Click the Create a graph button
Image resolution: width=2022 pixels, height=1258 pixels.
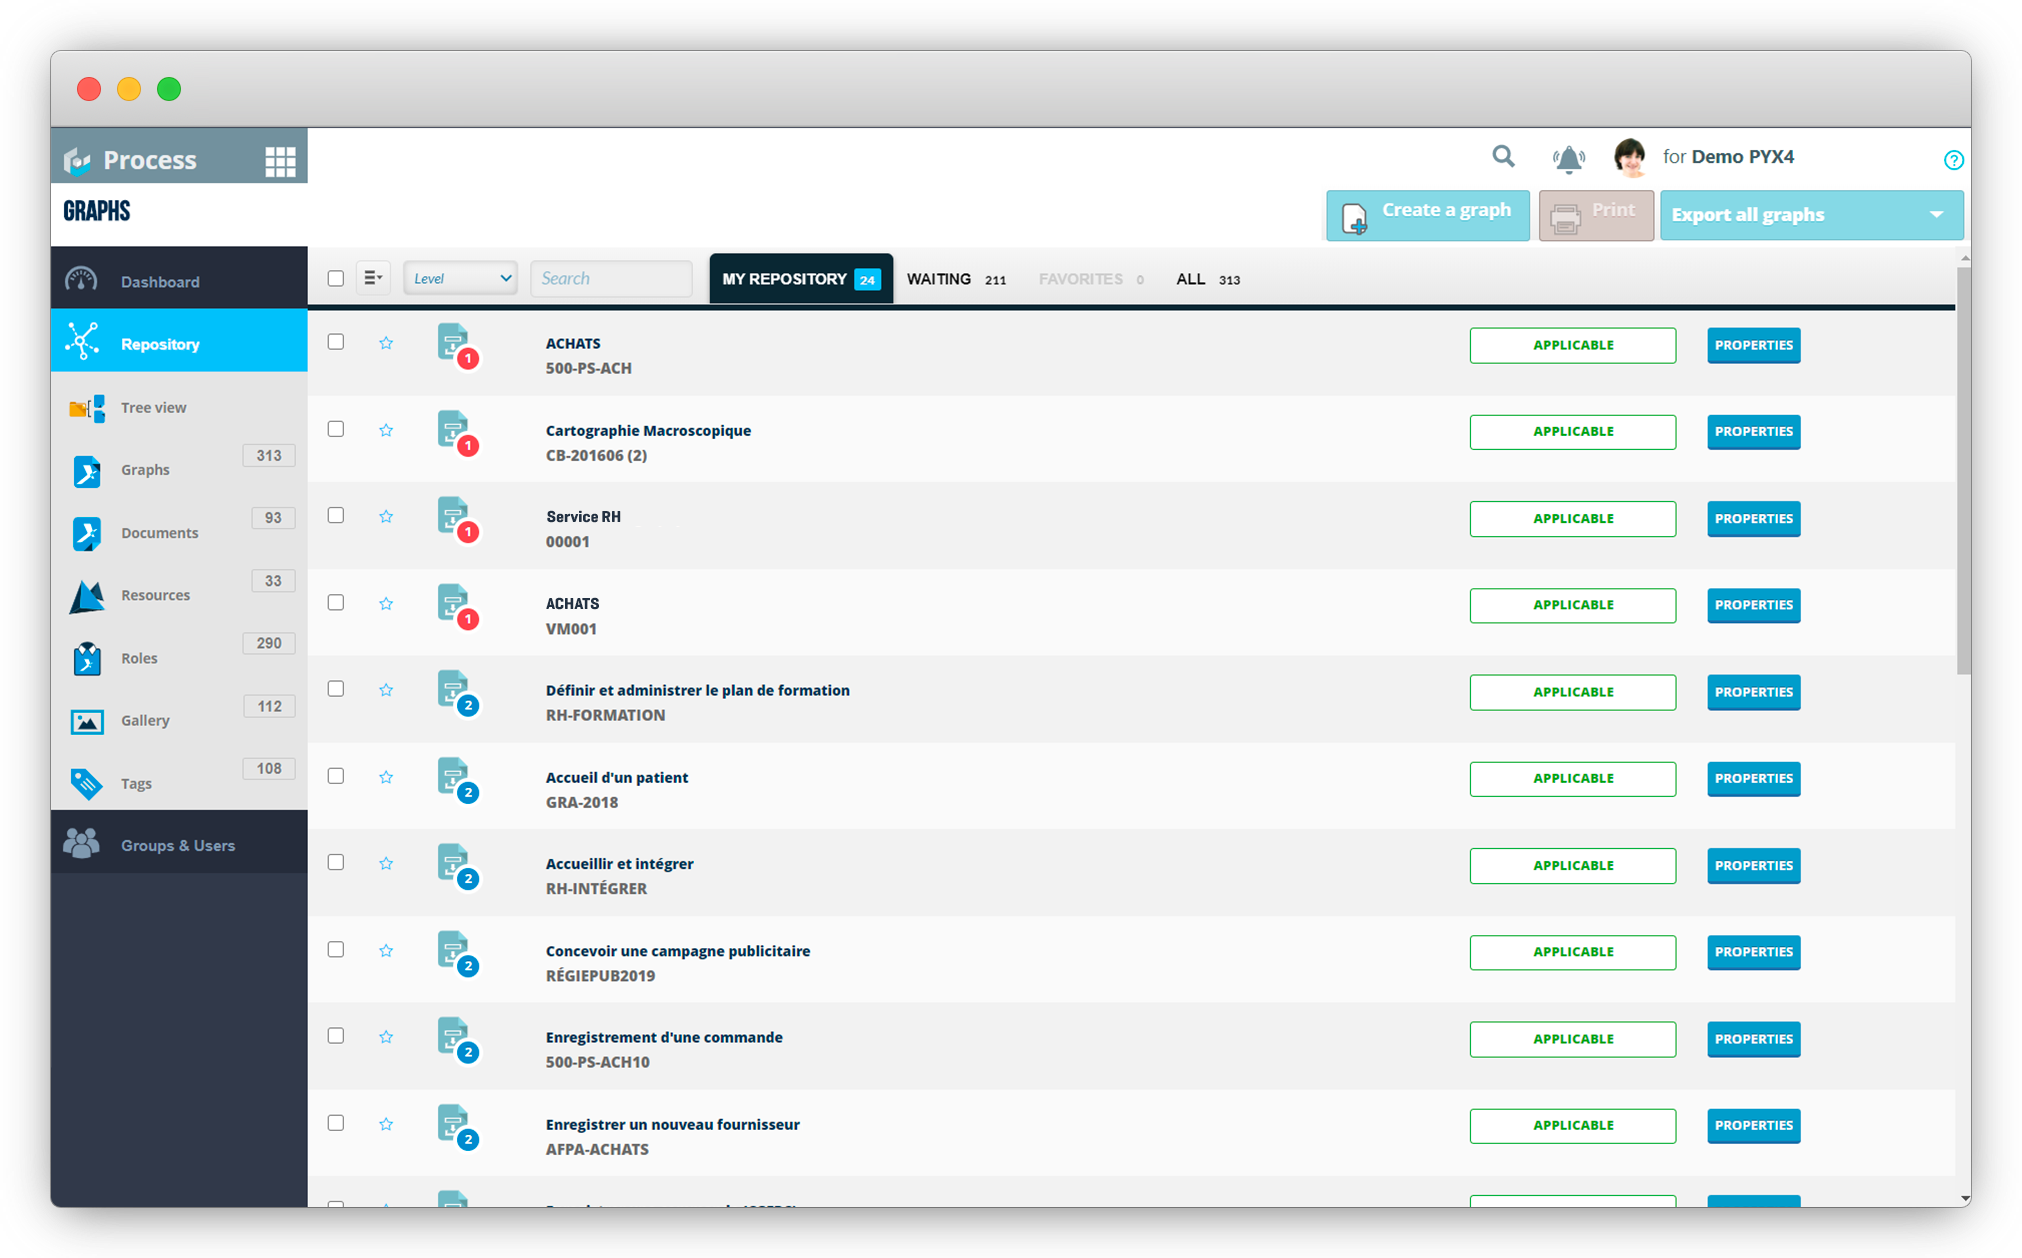tap(1428, 215)
